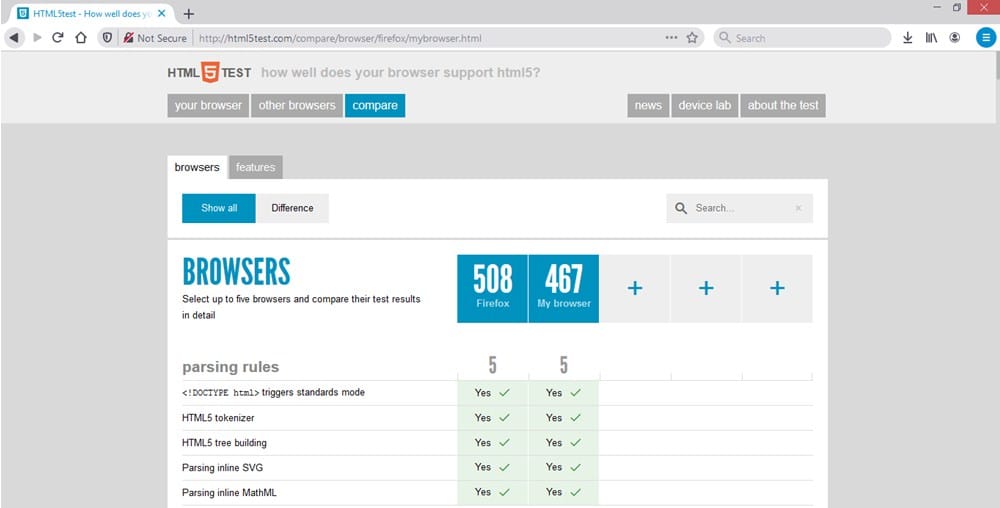Viewport: 1000px width, 508px height.
Task: Switch to the 'features' tab
Action: pos(255,168)
